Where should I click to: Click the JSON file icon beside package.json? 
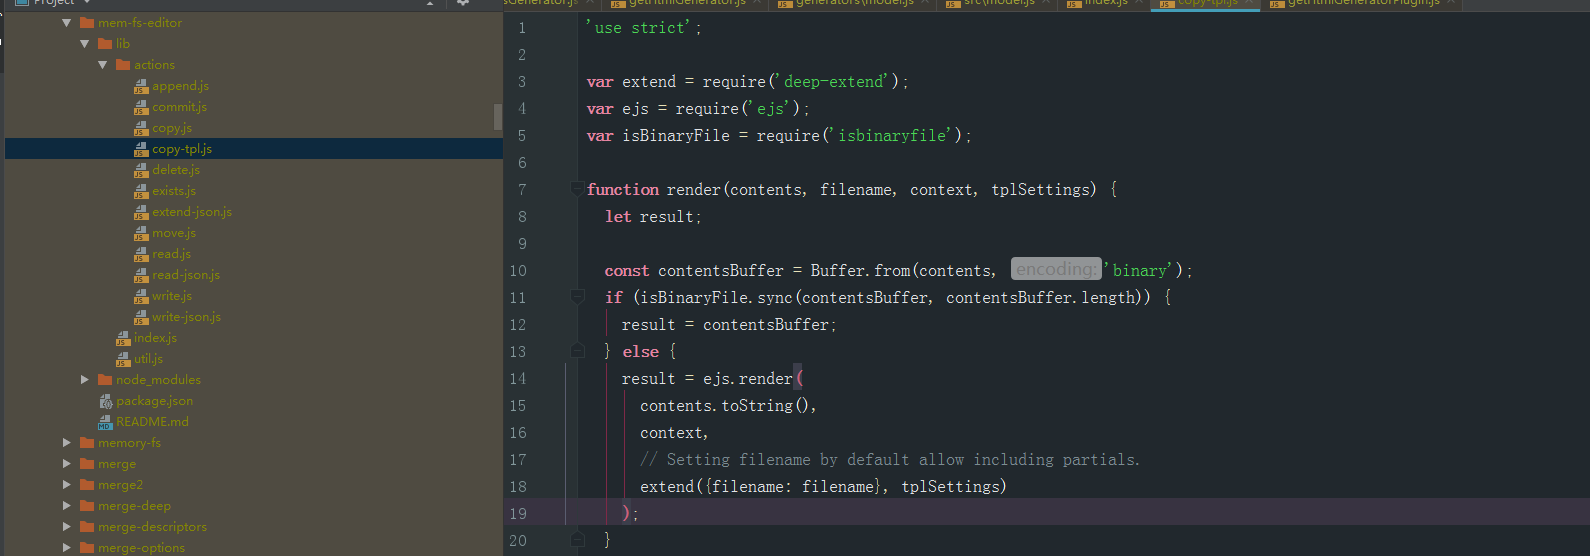point(105,402)
